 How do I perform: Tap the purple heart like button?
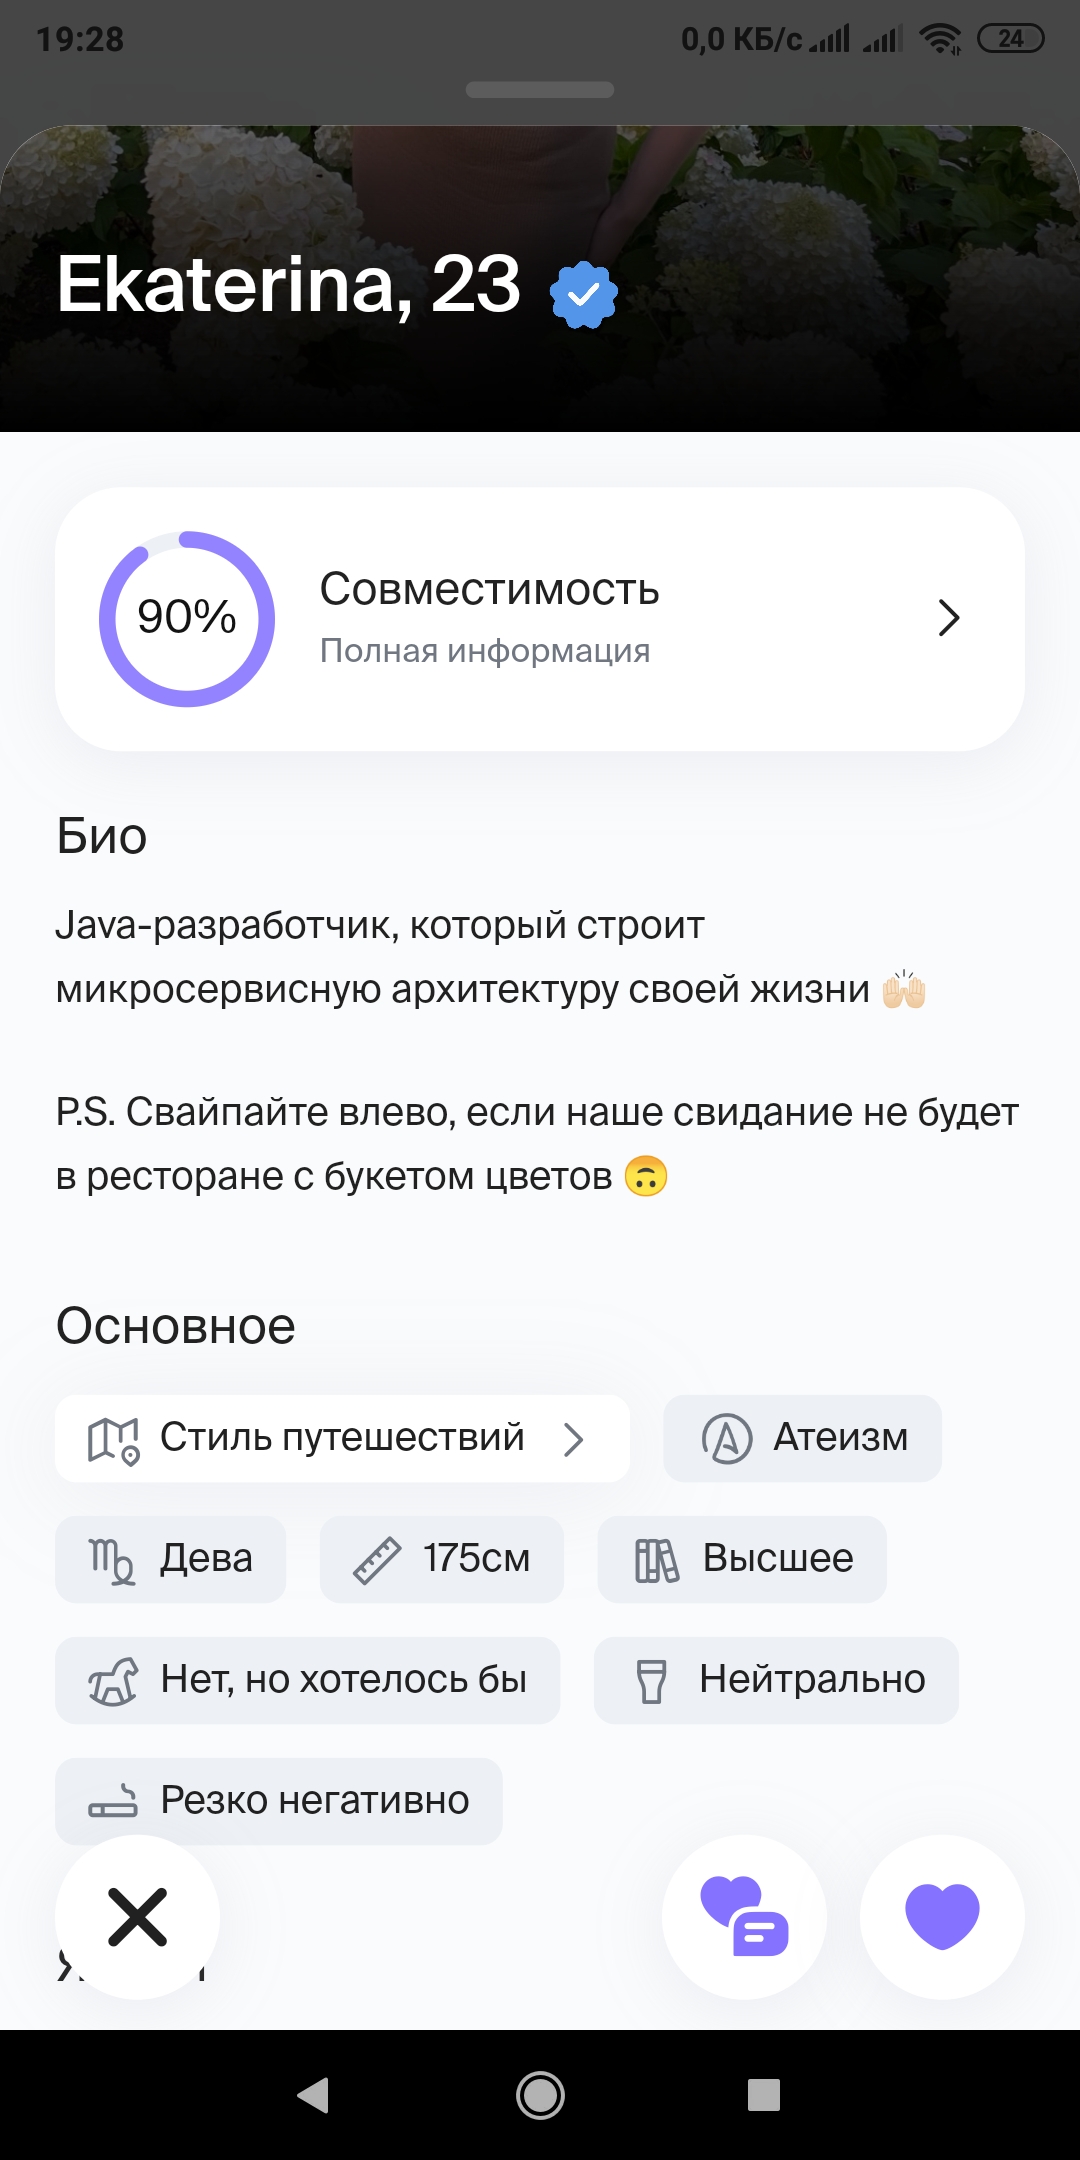942,1916
